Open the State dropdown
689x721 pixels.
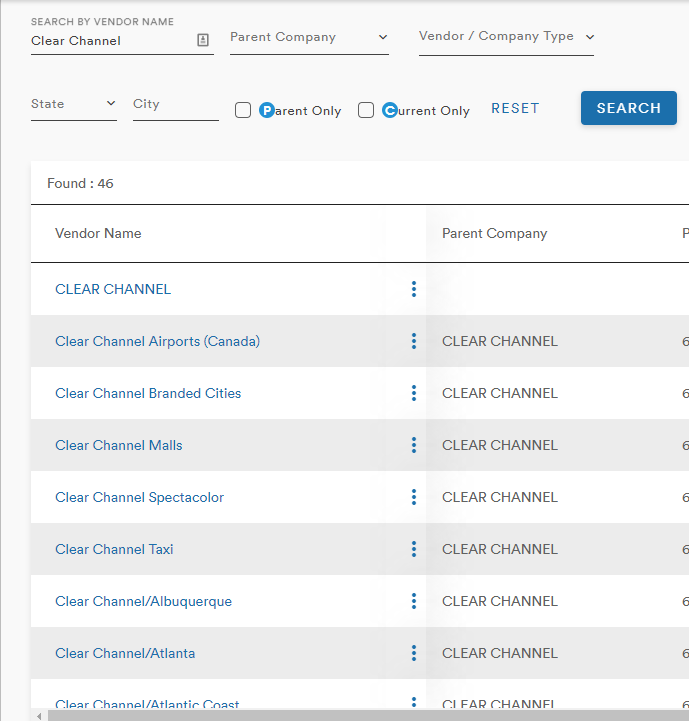click(x=74, y=104)
